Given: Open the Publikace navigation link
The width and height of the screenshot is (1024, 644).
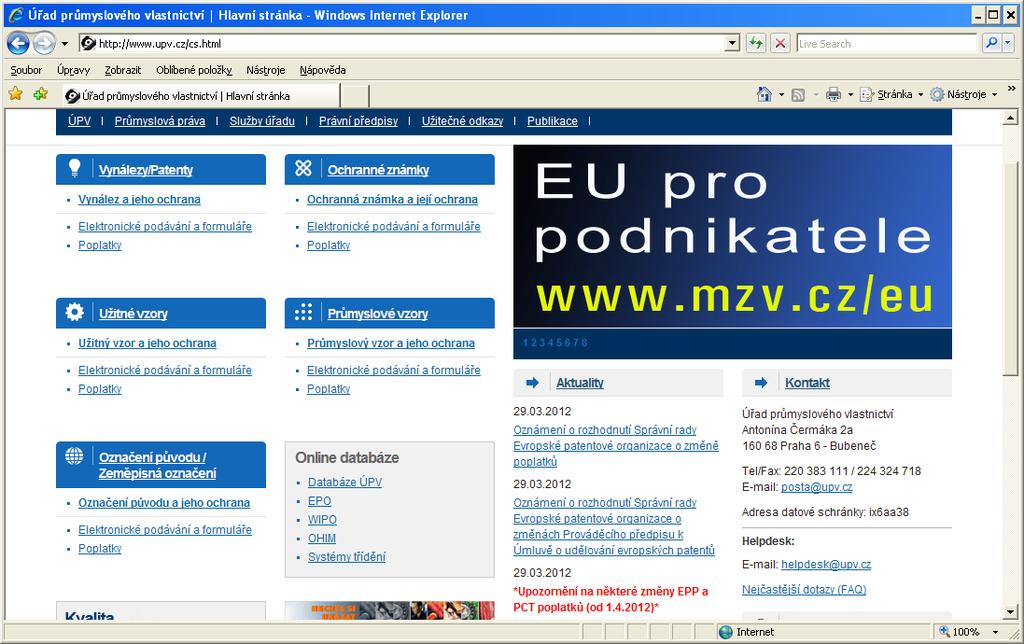Looking at the screenshot, I should [x=552, y=121].
